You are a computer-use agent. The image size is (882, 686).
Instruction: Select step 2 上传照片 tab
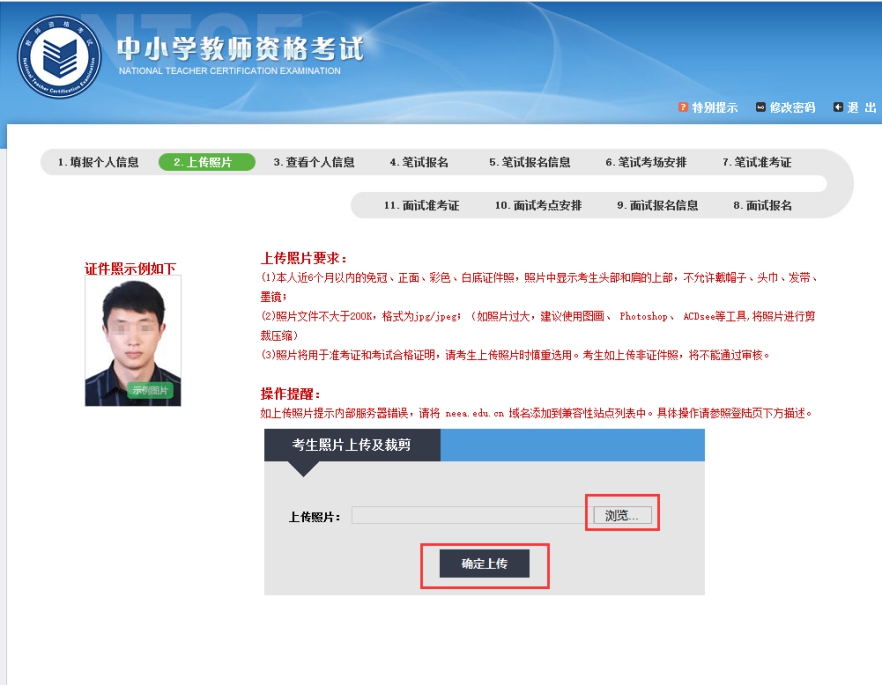(x=206, y=162)
